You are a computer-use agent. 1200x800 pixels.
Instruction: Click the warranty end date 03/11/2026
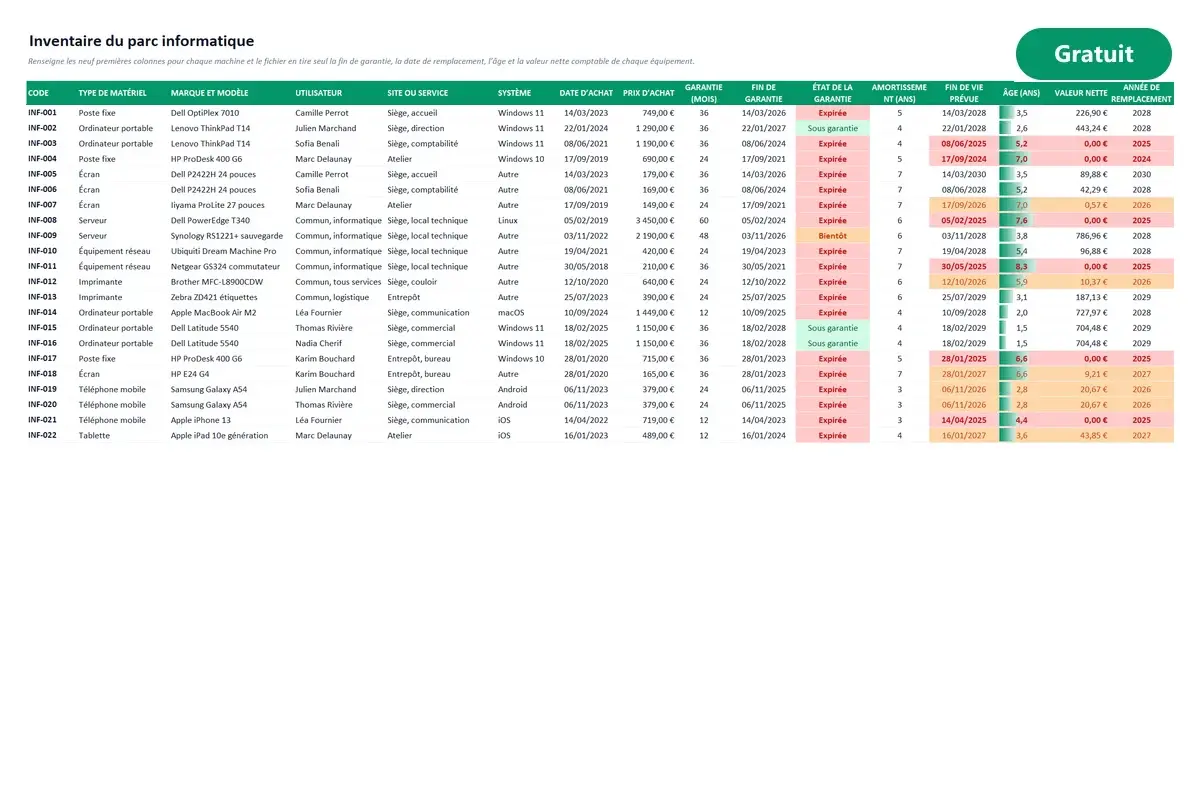tap(763, 236)
